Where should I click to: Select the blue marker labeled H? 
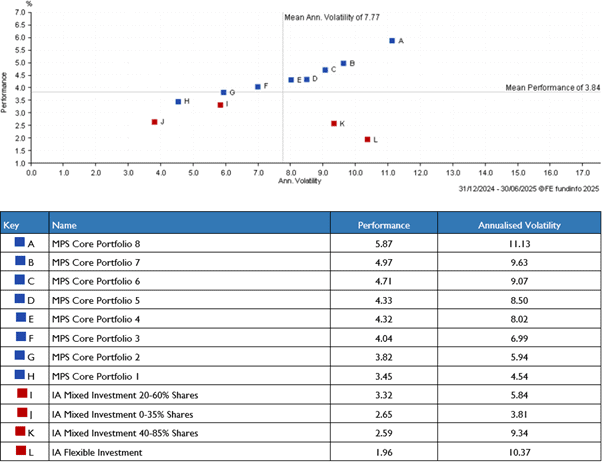178,101
